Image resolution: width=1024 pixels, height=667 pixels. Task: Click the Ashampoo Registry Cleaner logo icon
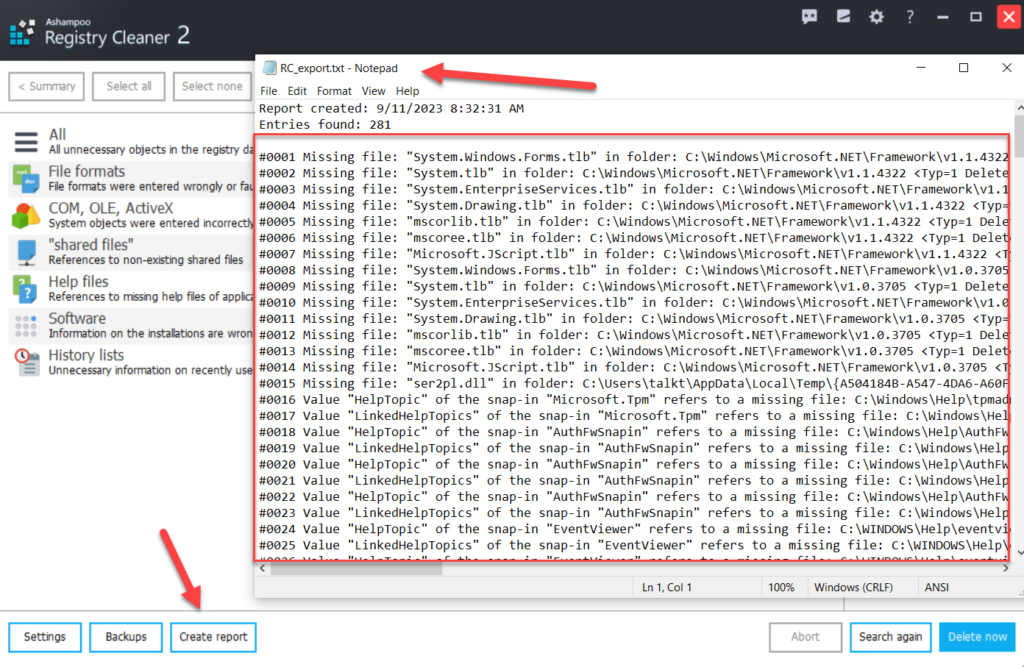22,31
